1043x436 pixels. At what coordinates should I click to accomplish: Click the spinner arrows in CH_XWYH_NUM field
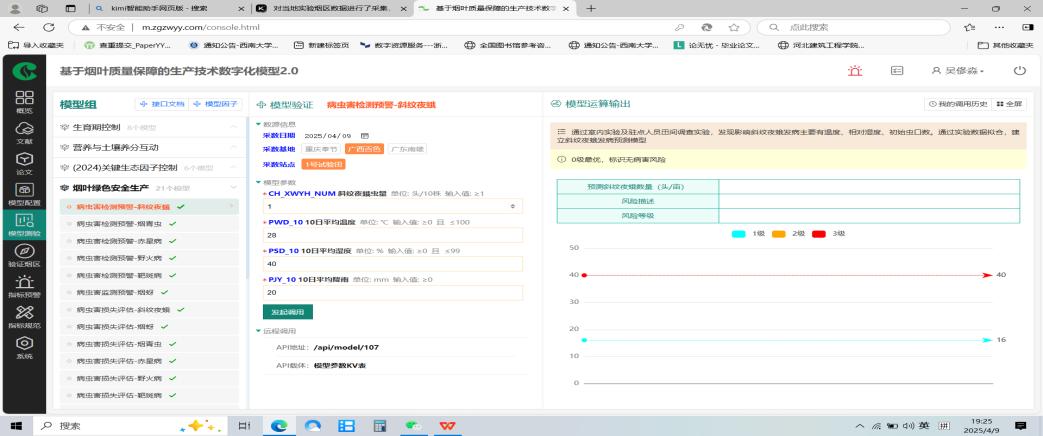pos(512,207)
